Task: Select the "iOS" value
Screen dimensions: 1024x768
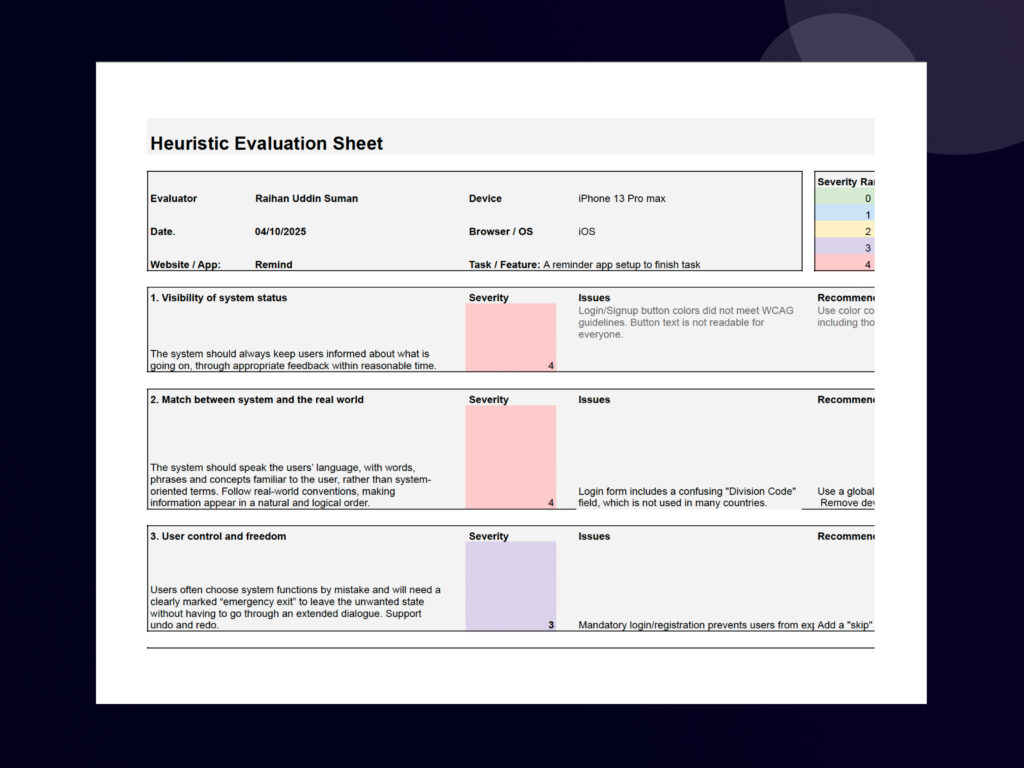Action: 586,232
